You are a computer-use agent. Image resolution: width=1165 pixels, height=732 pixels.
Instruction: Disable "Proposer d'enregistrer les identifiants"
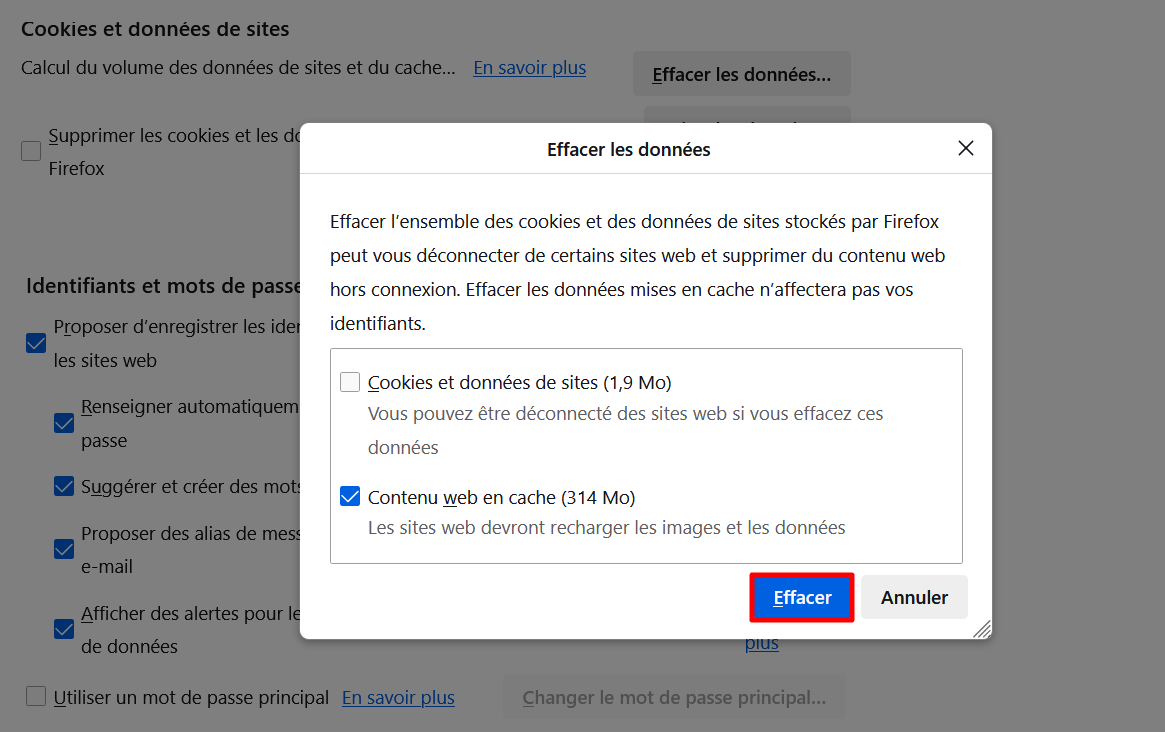pyautogui.click(x=36, y=342)
